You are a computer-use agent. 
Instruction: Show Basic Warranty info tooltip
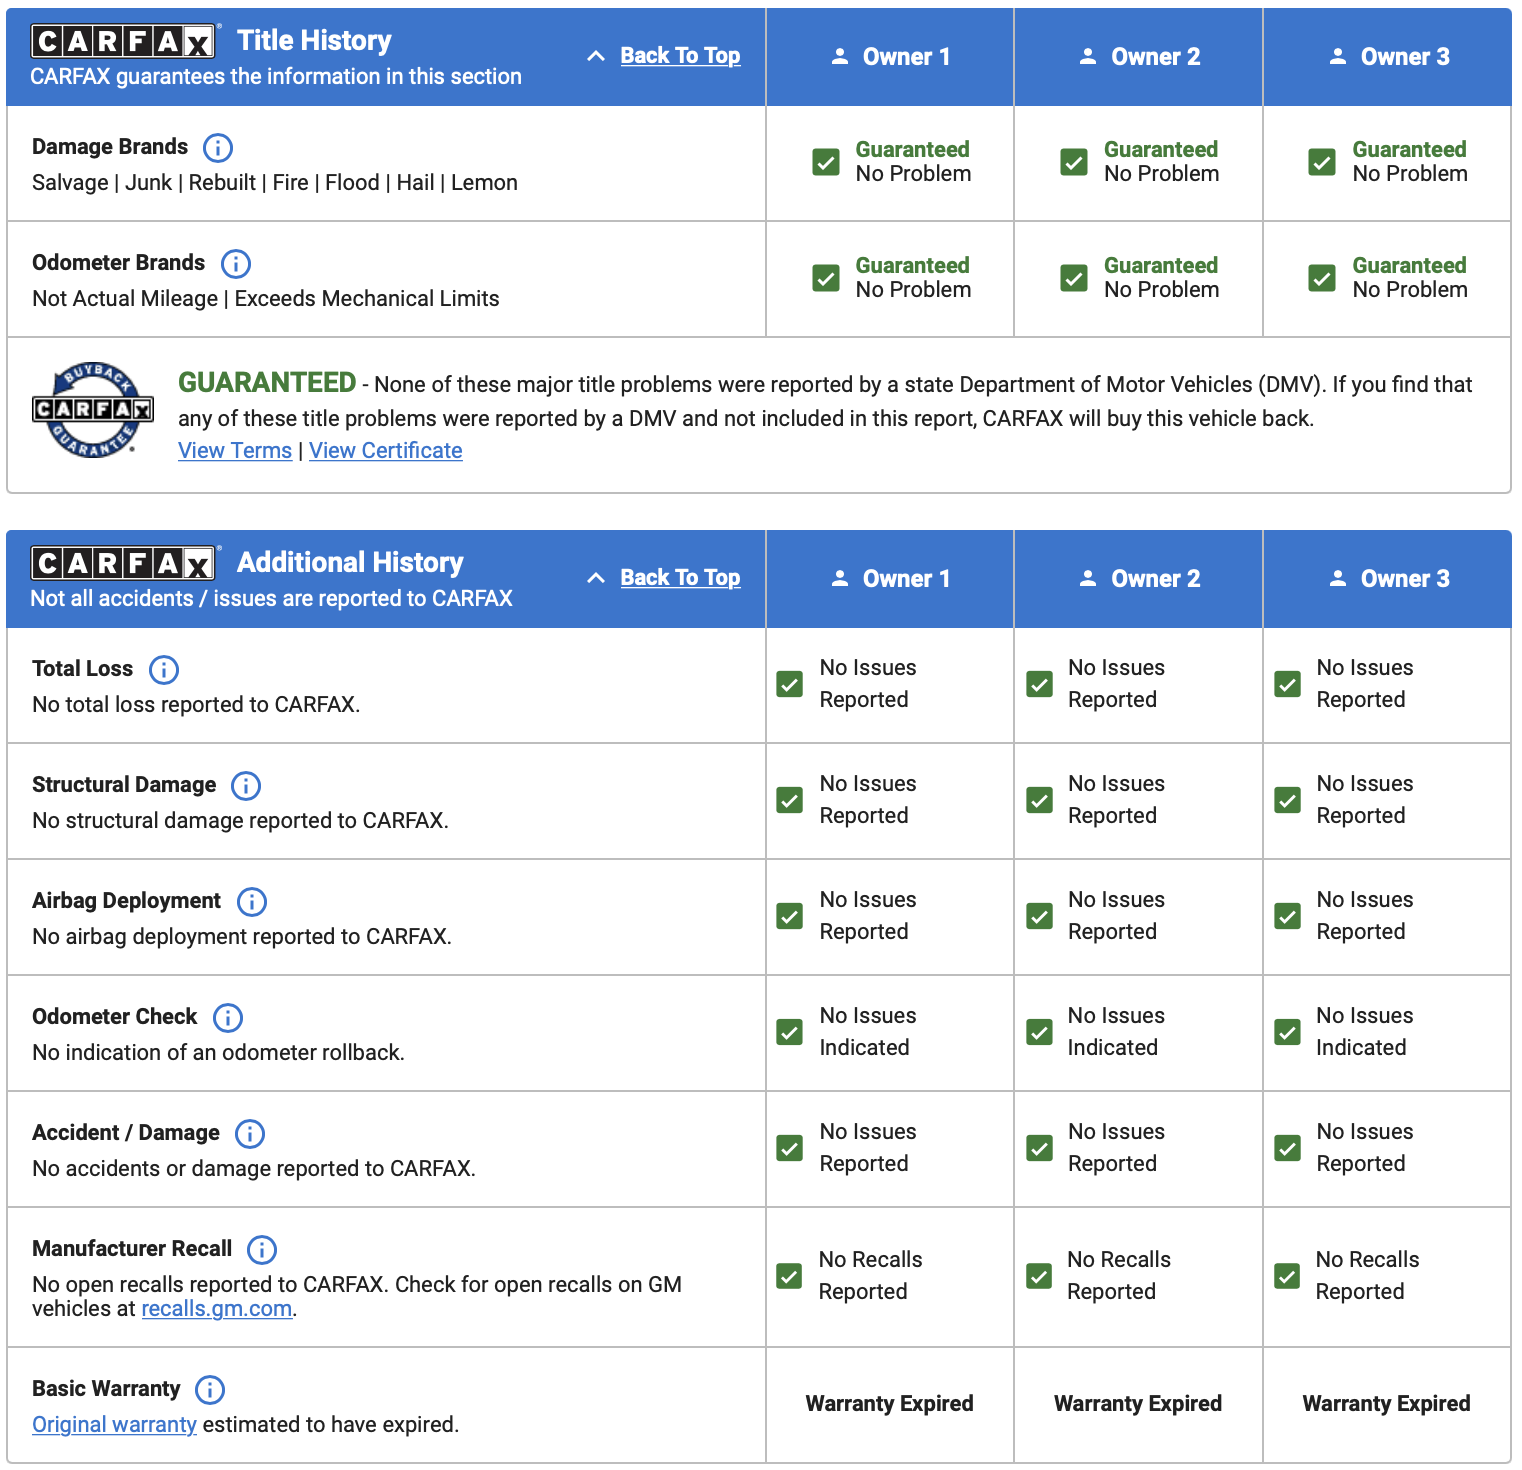point(210,1390)
